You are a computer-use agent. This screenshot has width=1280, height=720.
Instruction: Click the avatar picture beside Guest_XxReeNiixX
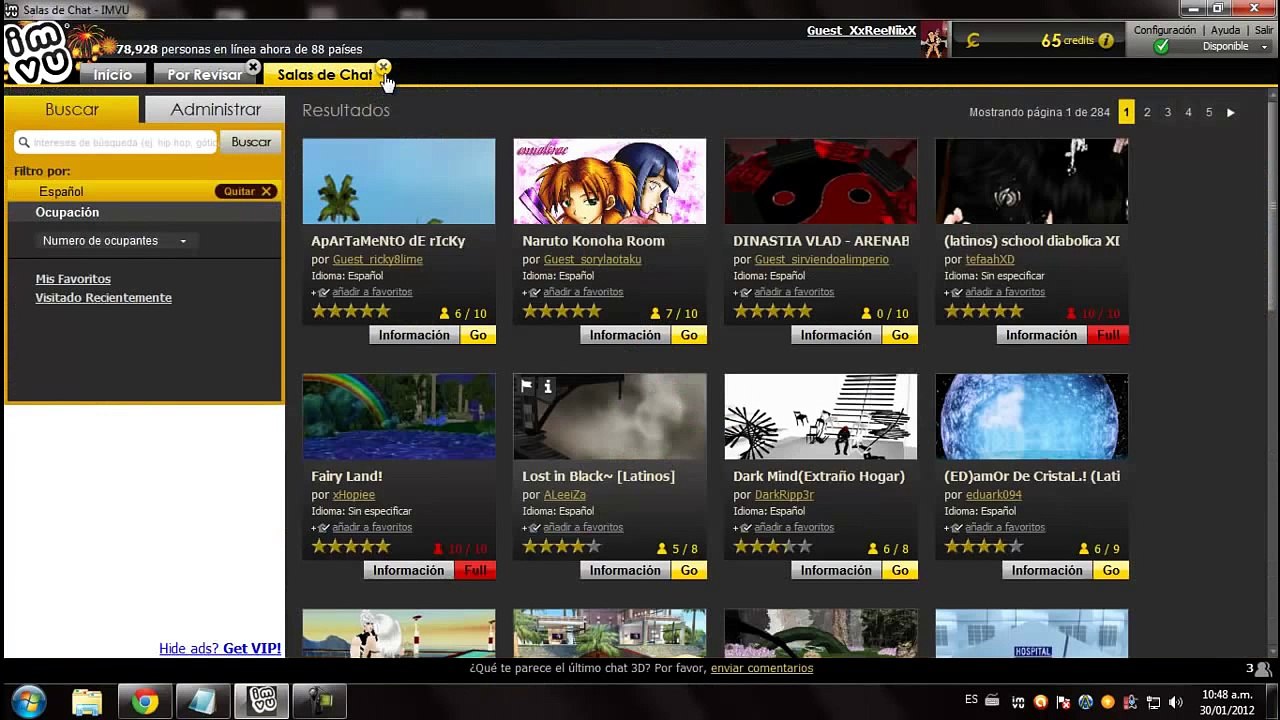[x=934, y=40]
